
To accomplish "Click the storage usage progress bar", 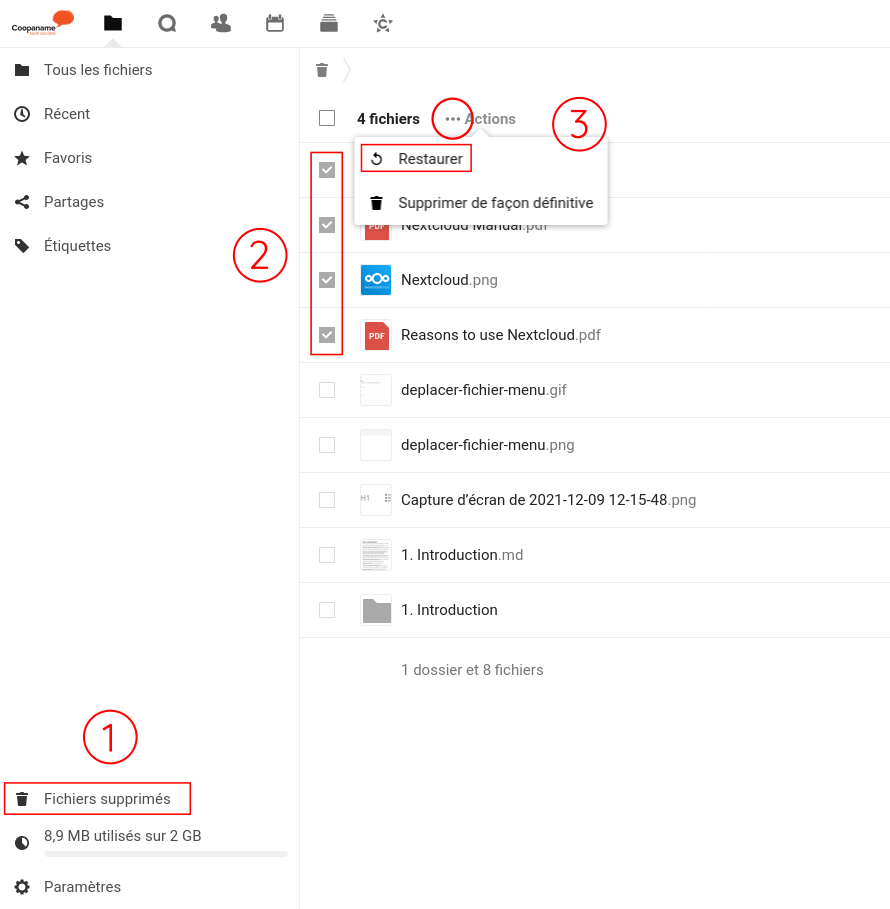I will click(x=165, y=854).
